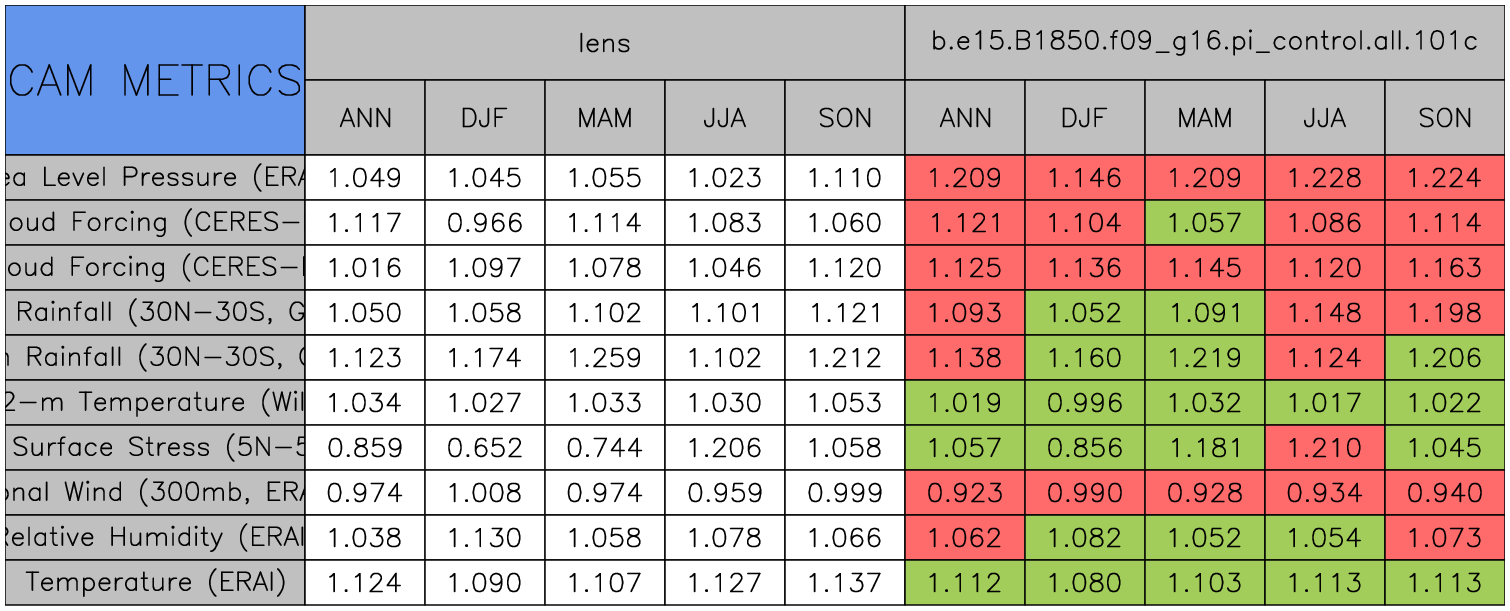Click the Zonal Wind (300mb) row label
The height and width of the screenshot is (611, 1510).
pos(155,492)
